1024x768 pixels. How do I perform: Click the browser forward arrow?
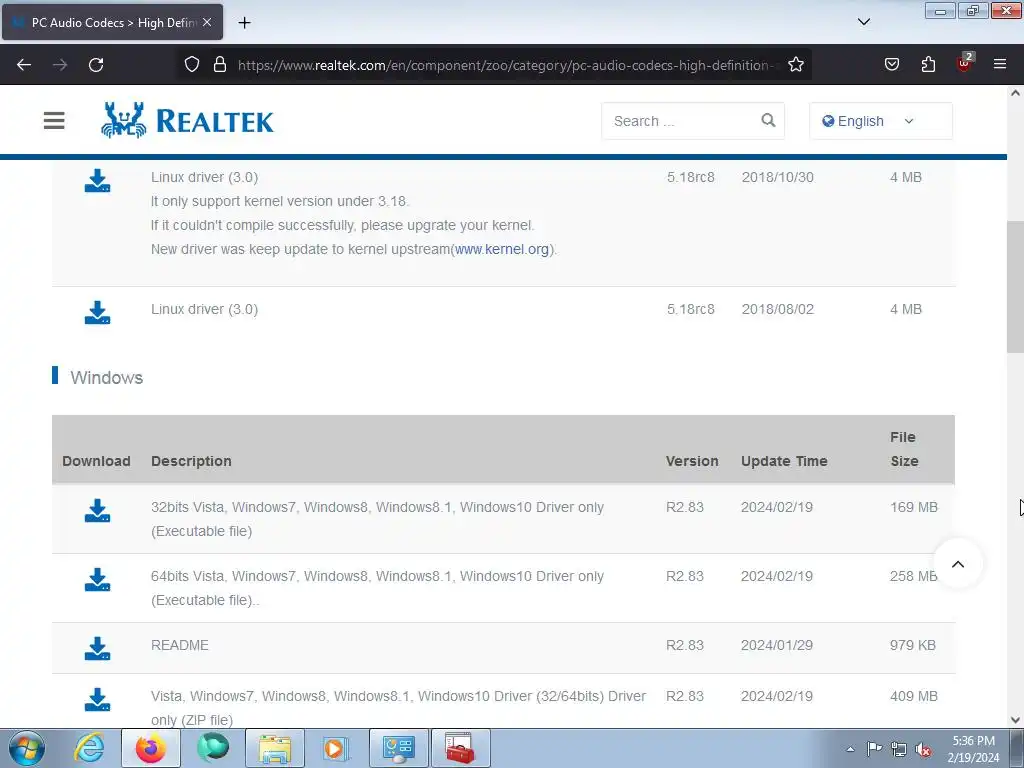[x=60, y=65]
